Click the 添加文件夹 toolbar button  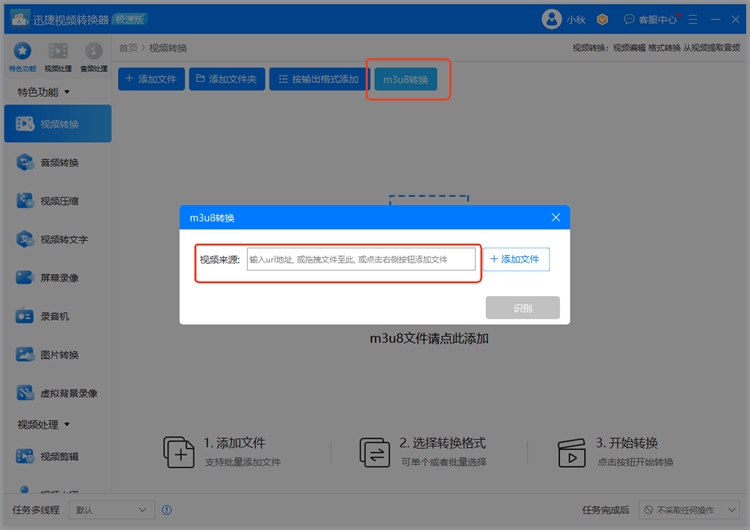coord(227,79)
